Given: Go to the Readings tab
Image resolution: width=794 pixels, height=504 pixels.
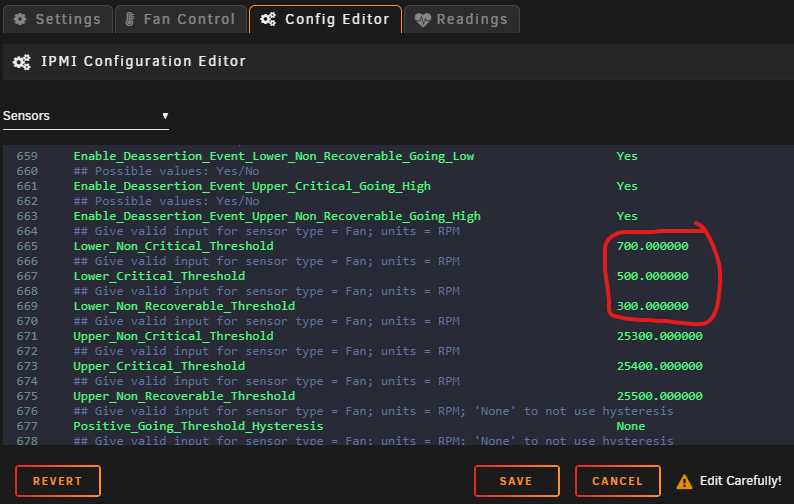Looking at the screenshot, I should coord(462,19).
